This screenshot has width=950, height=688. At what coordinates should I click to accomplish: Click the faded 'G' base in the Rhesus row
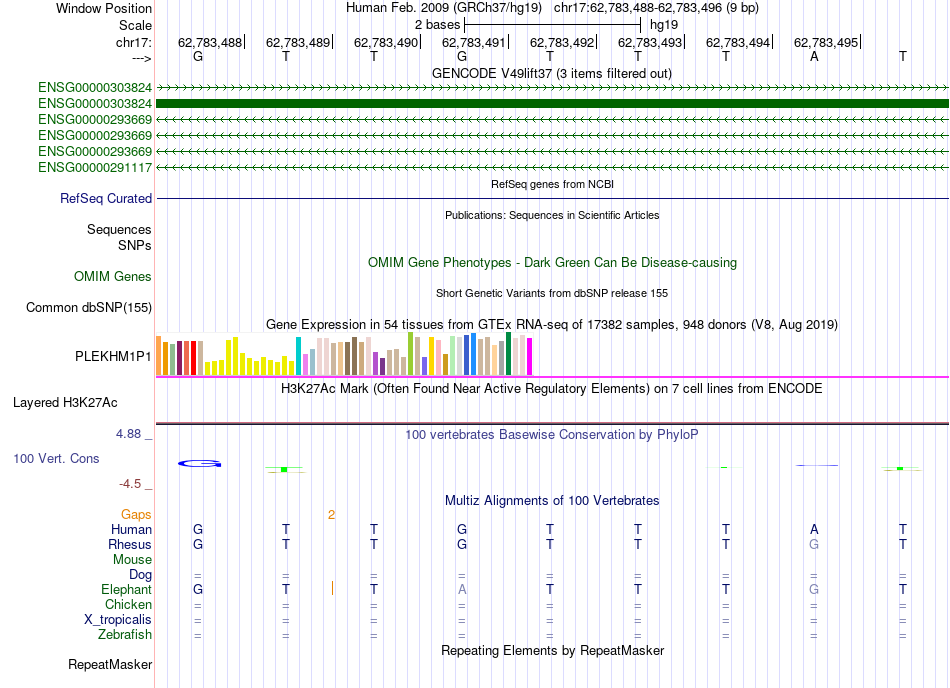[x=814, y=544]
